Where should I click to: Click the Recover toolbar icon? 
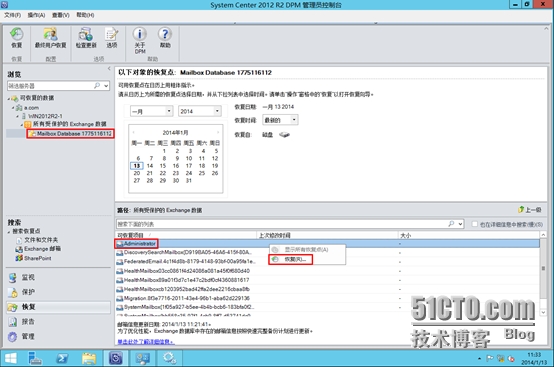16,38
